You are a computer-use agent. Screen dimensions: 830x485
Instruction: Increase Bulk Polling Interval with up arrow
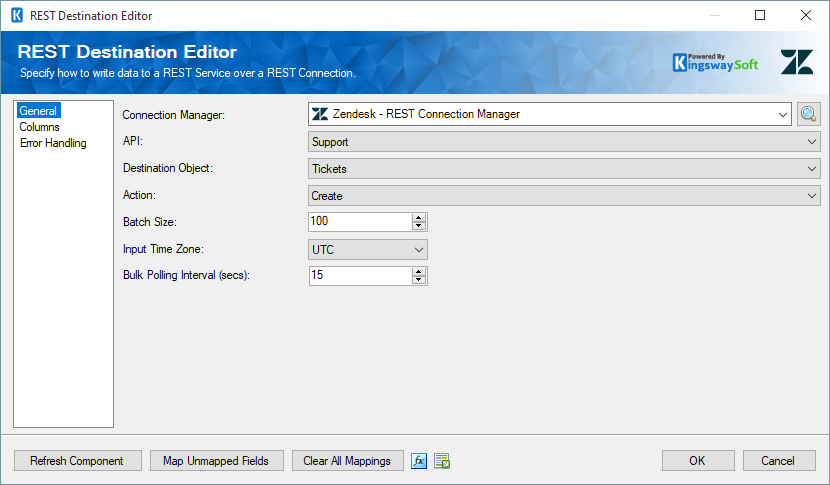[x=419, y=271]
